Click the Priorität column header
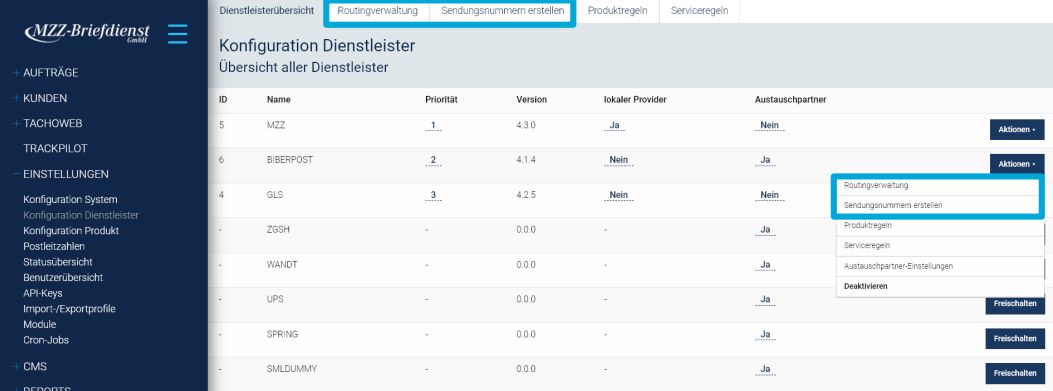 [441, 99]
